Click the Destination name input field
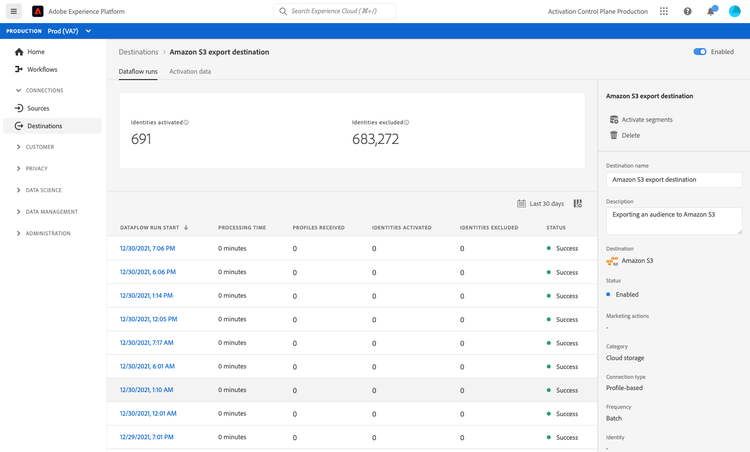750x452 pixels. point(674,180)
